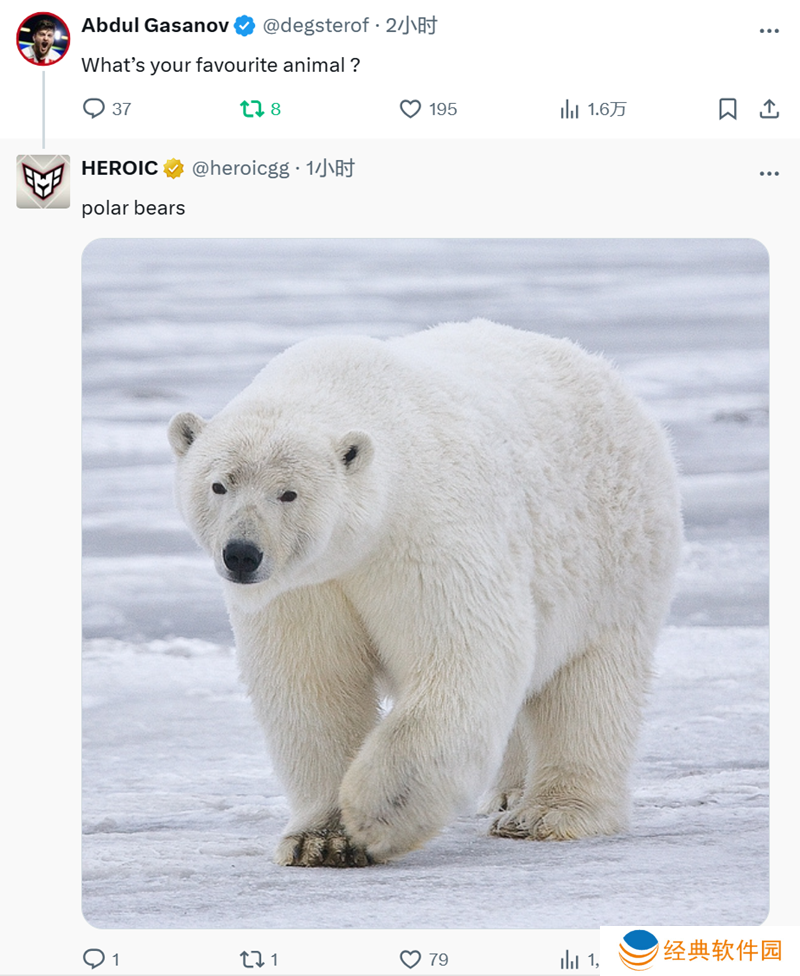Open the HEROIC display name link
800x976 pixels.
click(x=120, y=169)
